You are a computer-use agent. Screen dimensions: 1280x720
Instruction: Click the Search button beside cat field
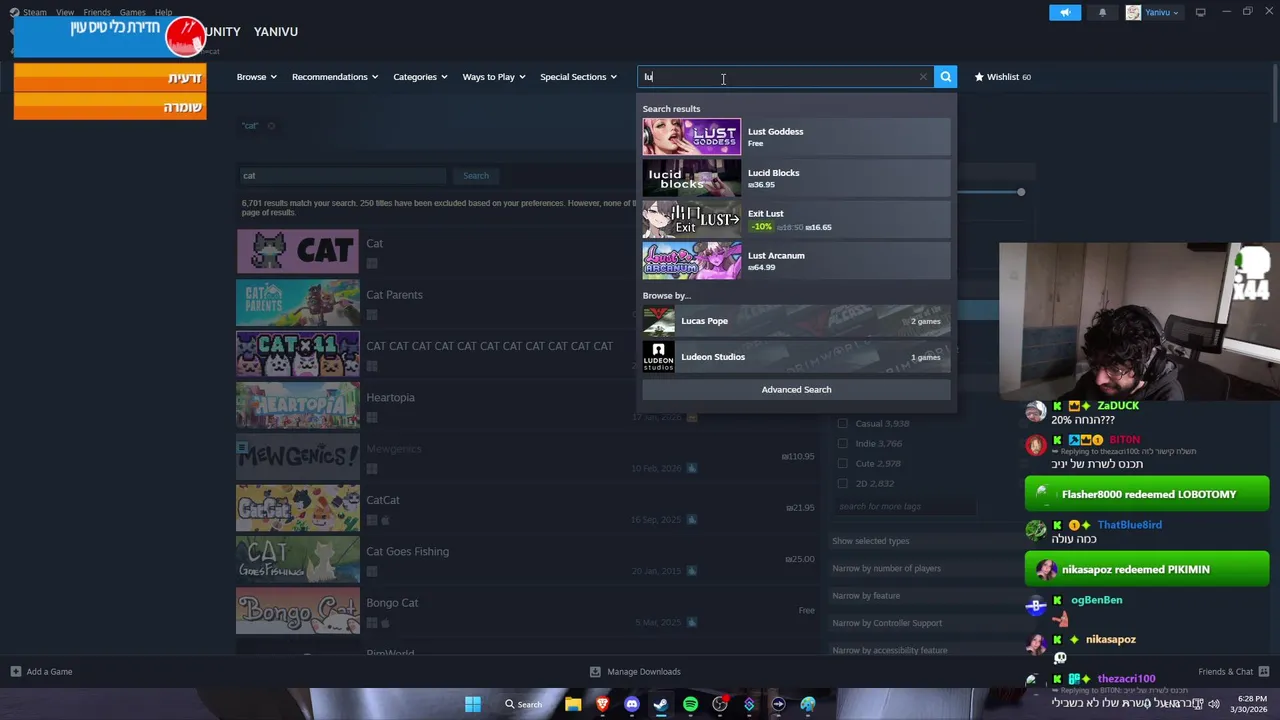[476, 176]
